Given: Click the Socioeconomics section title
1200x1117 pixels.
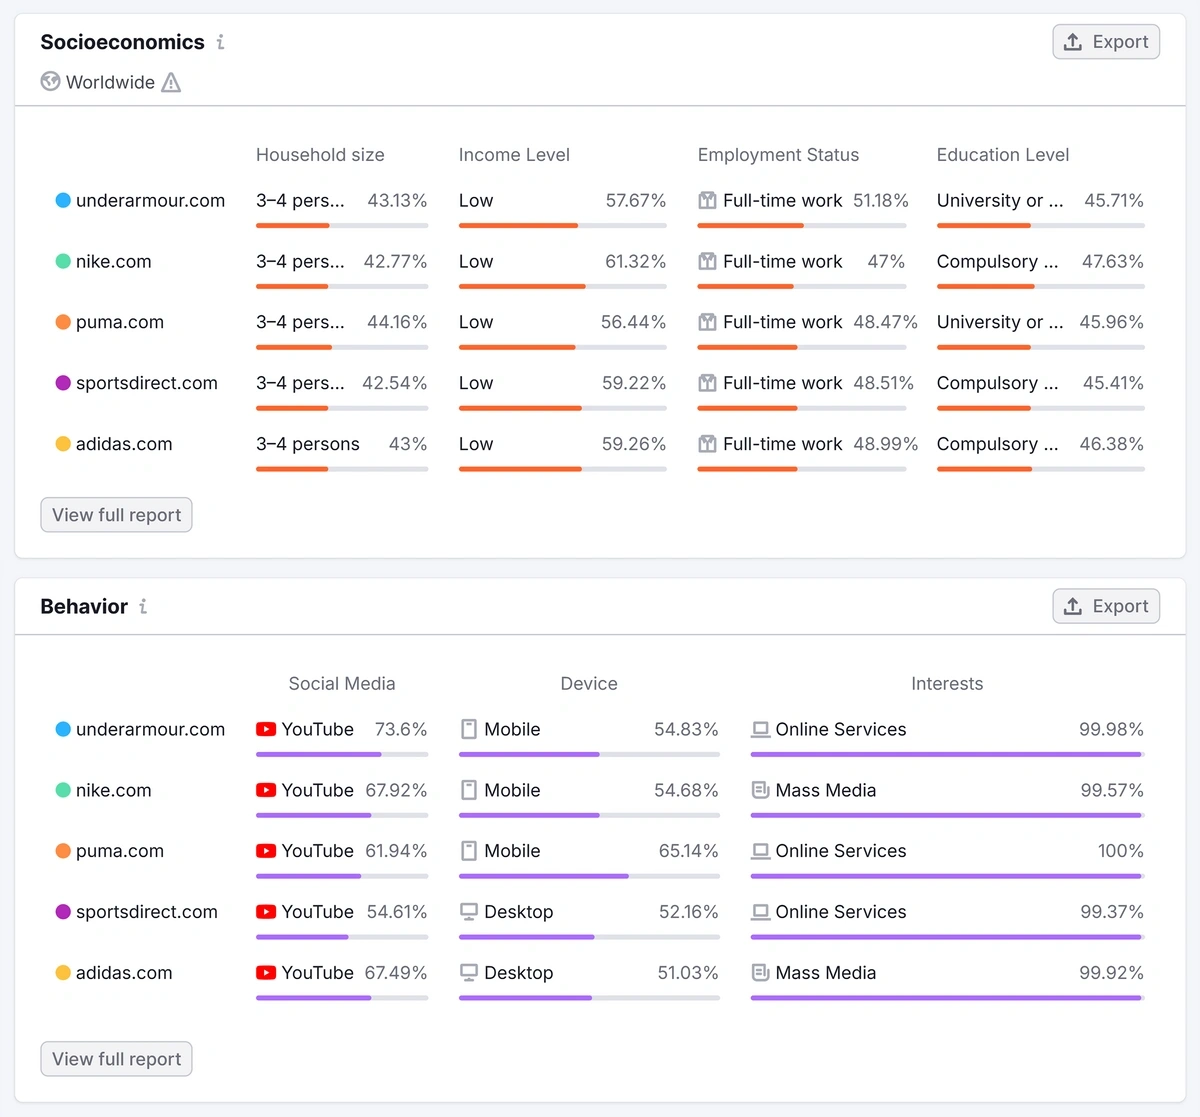Looking at the screenshot, I should [x=122, y=42].
